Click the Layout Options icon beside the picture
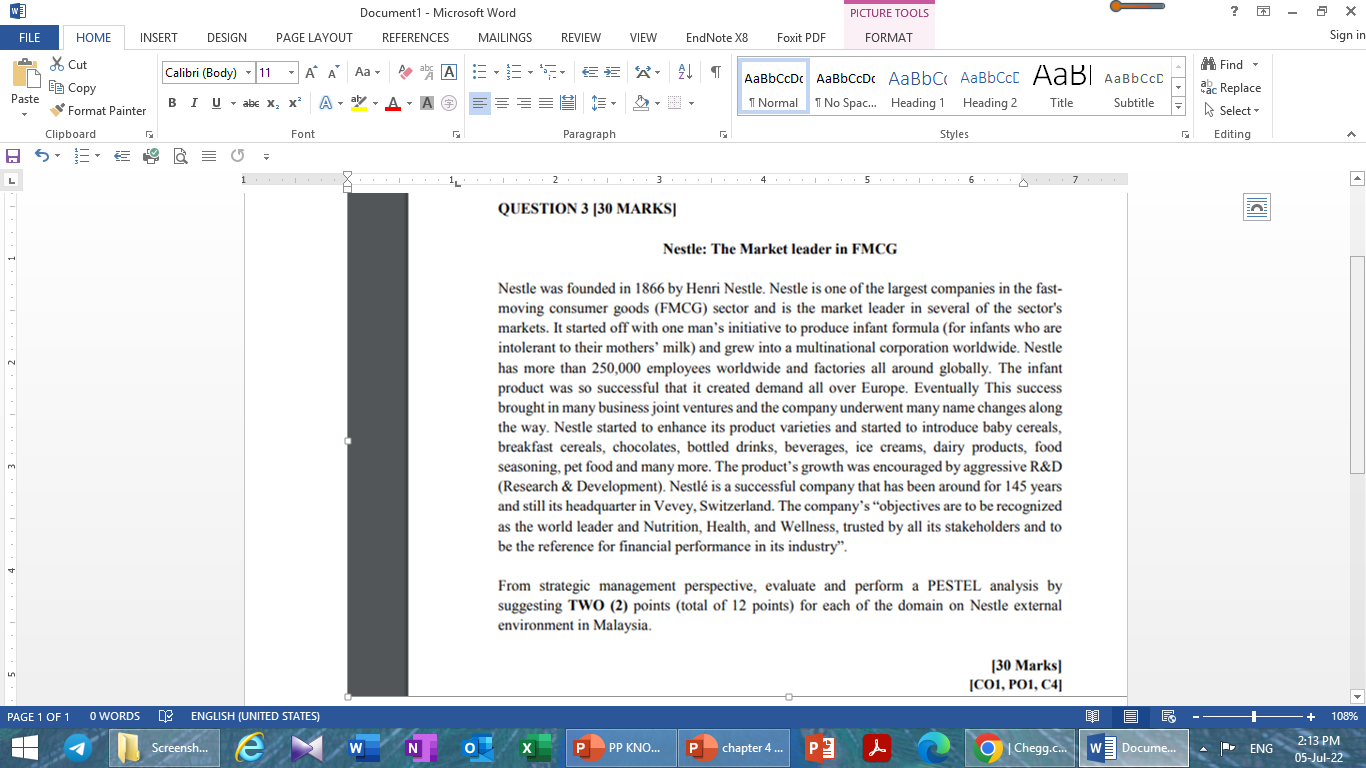1366x768 pixels. (x=1257, y=207)
